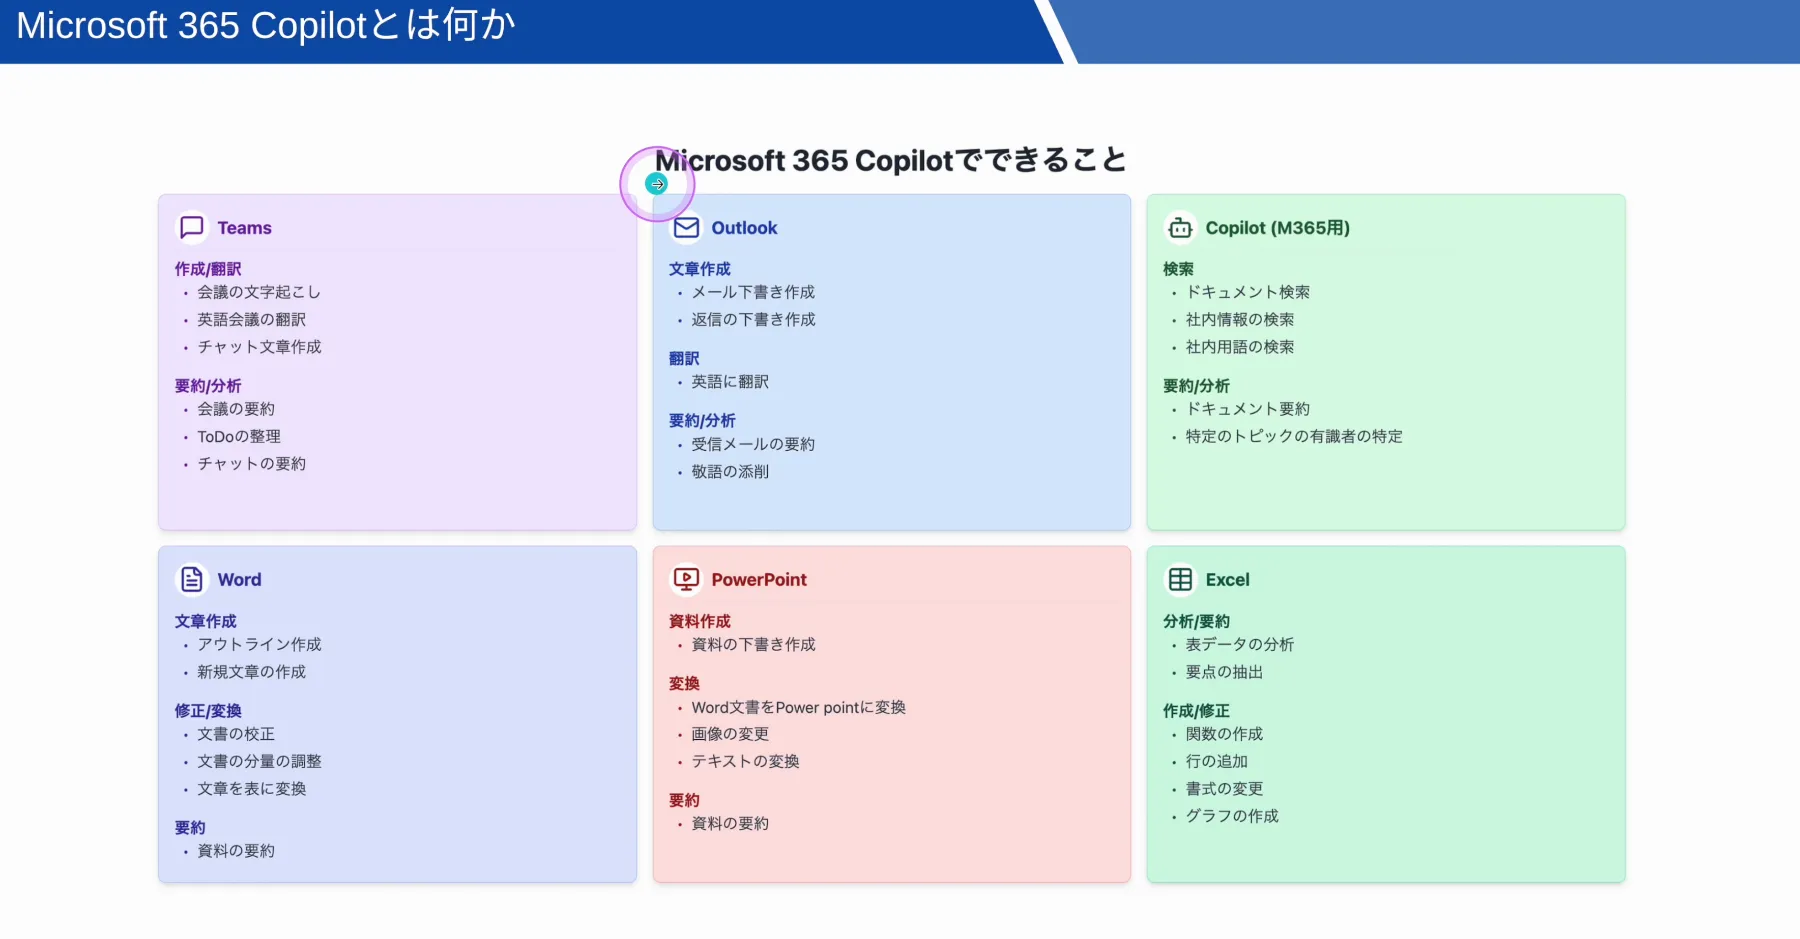Click the 'Word文書をPower pointに変換' bullet
The image size is (1800, 939).
pyautogui.click(x=799, y=707)
